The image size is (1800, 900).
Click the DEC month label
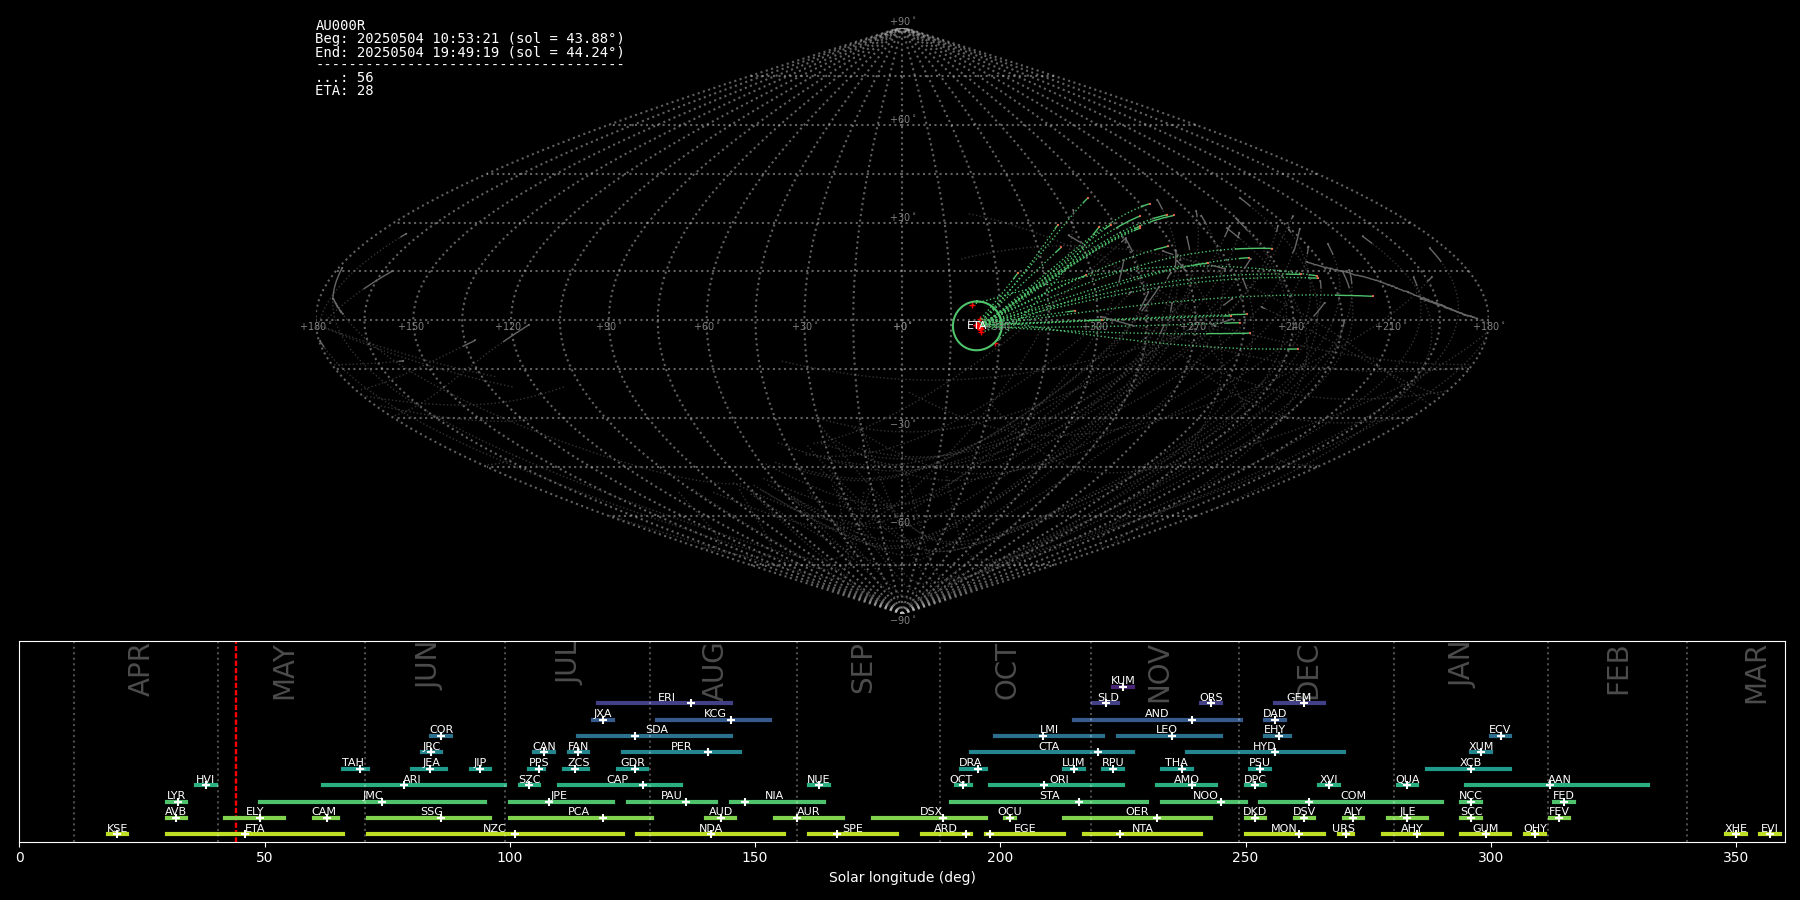click(x=1308, y=672)
